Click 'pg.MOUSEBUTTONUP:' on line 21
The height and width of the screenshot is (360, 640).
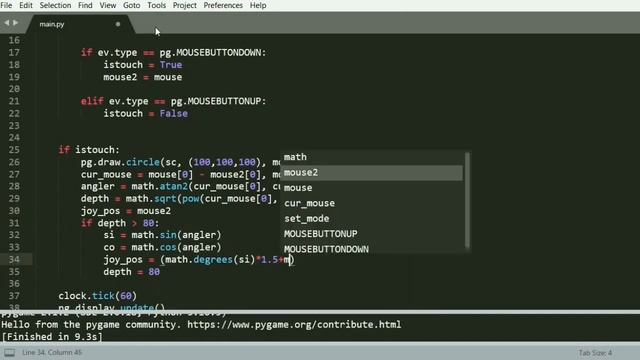[x=218, y=101]
